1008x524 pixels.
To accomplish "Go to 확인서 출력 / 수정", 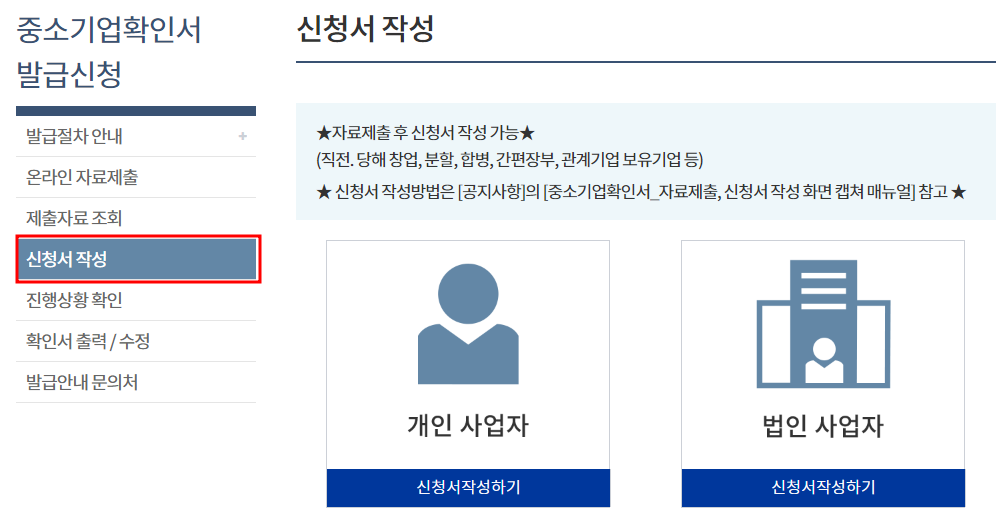I will (x=136, y=341).
